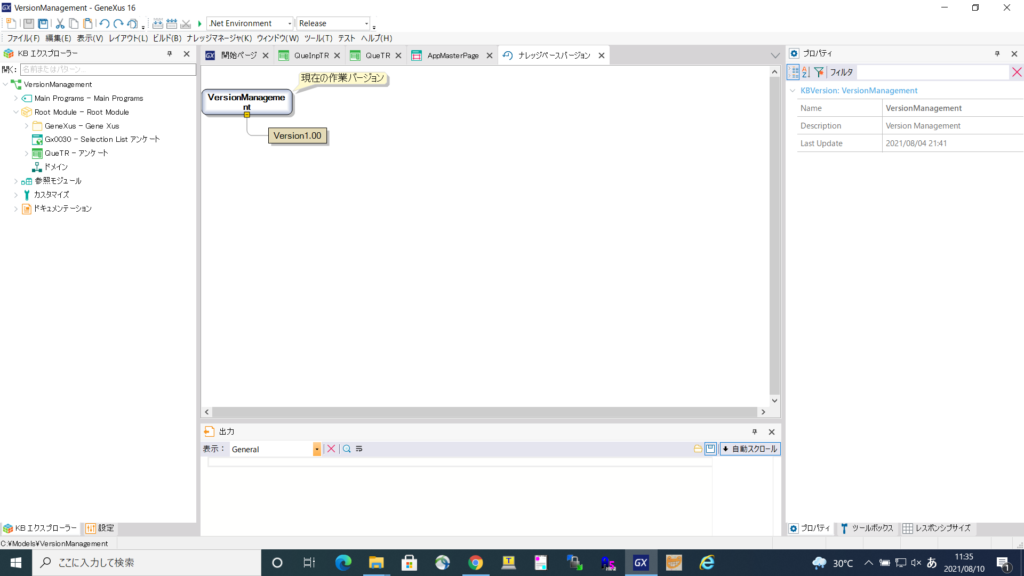1024x576 pixels.
Task: Expand the Main Programs tree node
Action: click(x=16, y=99)
